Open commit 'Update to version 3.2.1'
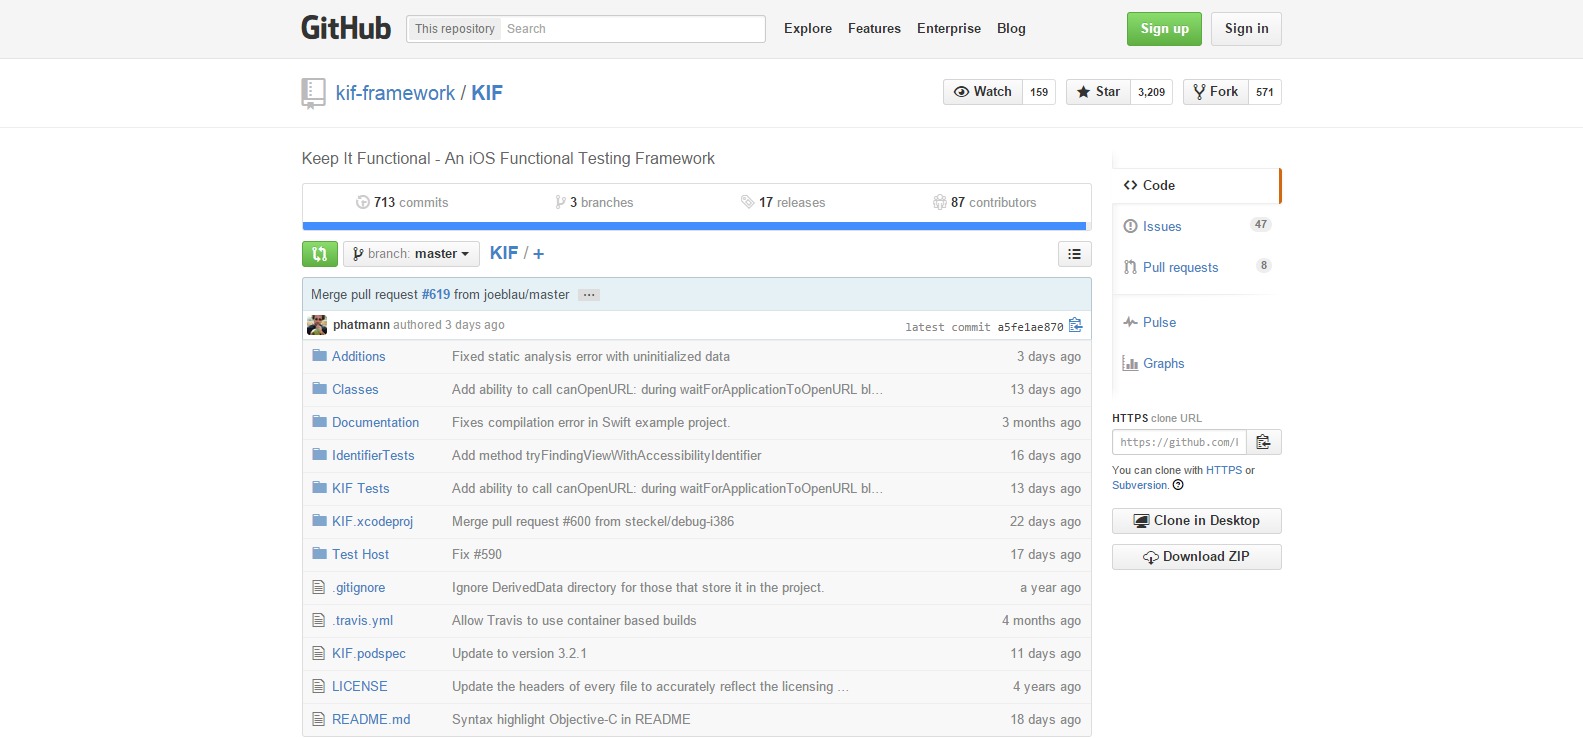Image resolution: width=1583 pixels, height=738 pixels. (519, 653)
